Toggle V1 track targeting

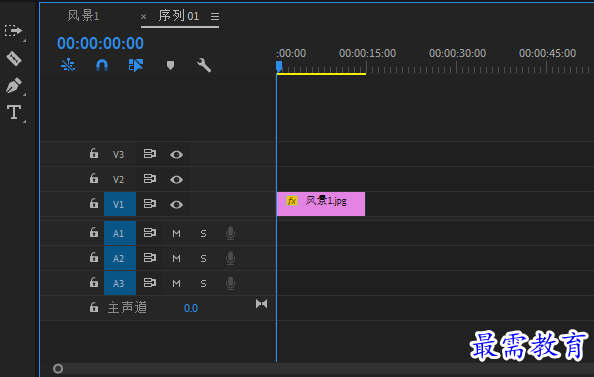(x=120, y=204)
